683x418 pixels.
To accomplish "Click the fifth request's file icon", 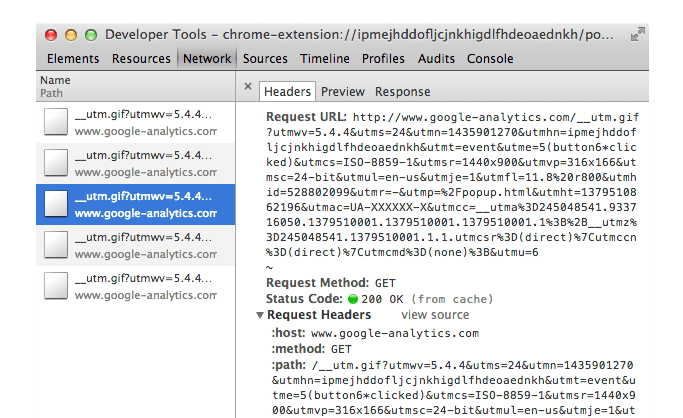I will pyautogui.click(x=57, y=286).
